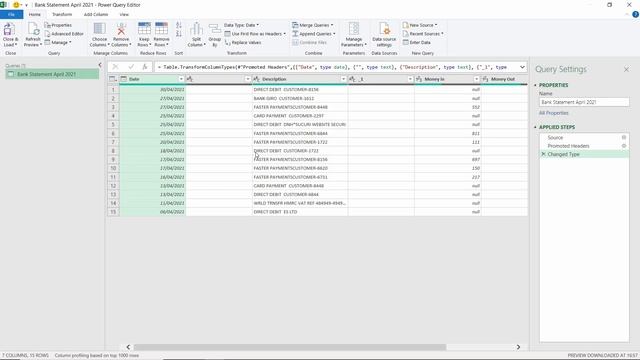Expand the formula bar chevron
640x360 pixels.
[522, 67]
